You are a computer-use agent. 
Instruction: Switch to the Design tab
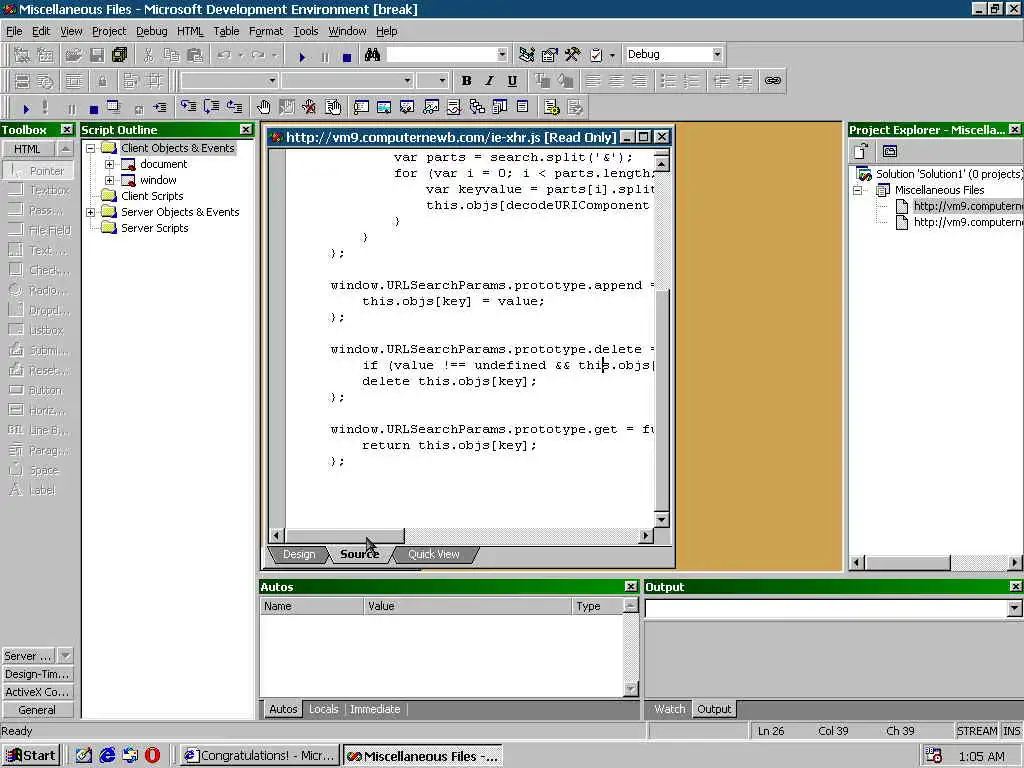tap(298, 554)
